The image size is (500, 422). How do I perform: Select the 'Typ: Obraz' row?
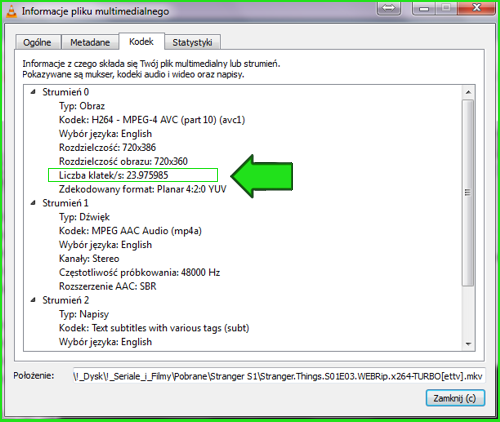tap(82, 106)
